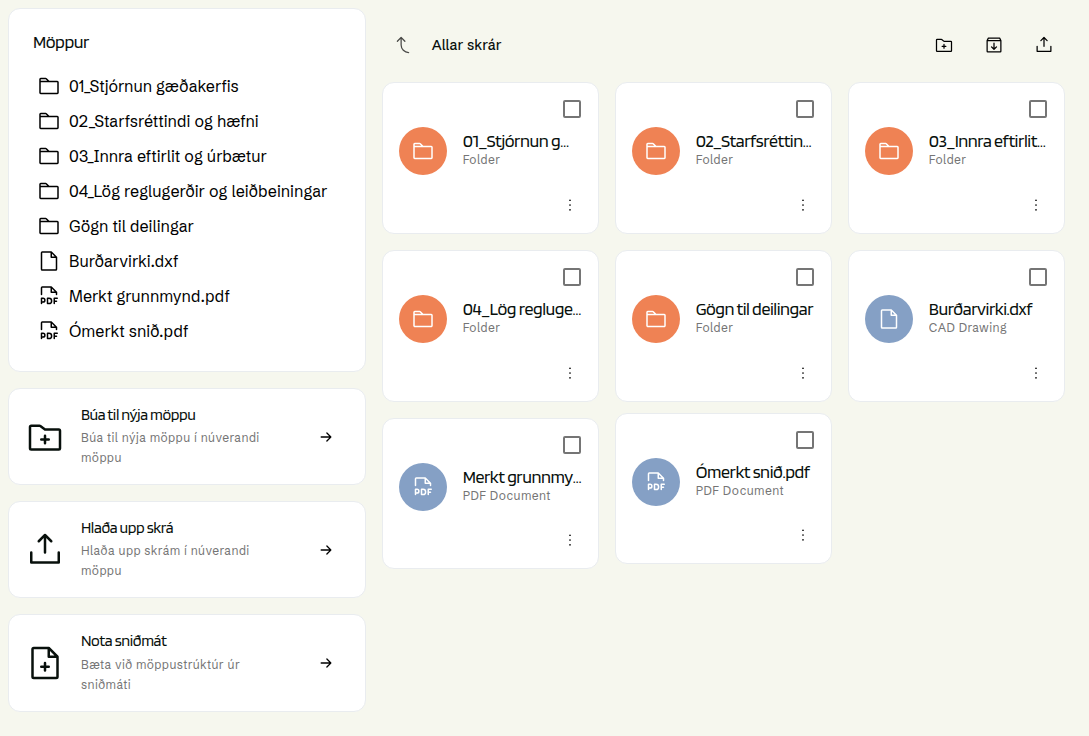The height and width of the screenshot is (736, 1089).
Task: Open the three-dot menu for Gögn til deilingar
Action: (x=803, y=373)
